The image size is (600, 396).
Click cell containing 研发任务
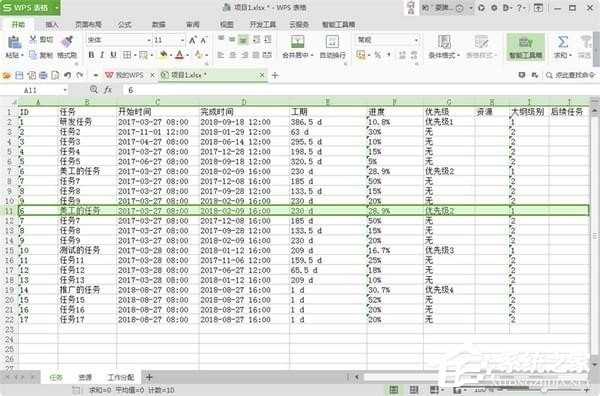87,122
